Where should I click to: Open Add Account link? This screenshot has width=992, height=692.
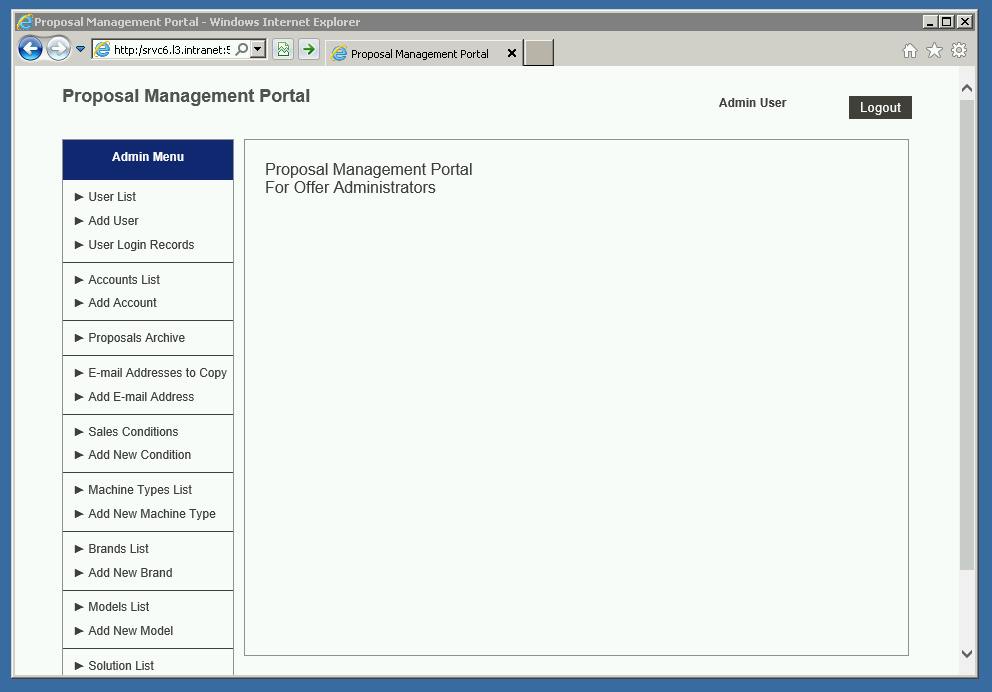(122, 303)
